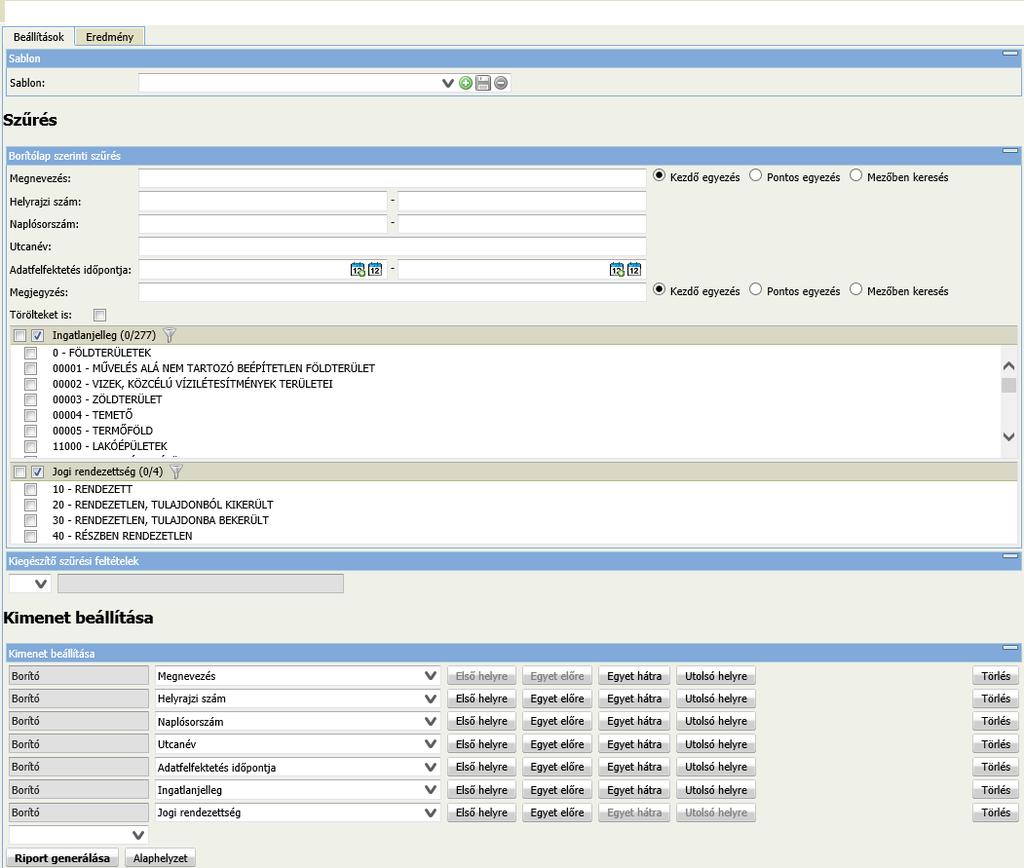The height and width of the screenshot is (868, 1024).
Task: Open the Jogi rendezettség output field dropdown
Action: 430,812
